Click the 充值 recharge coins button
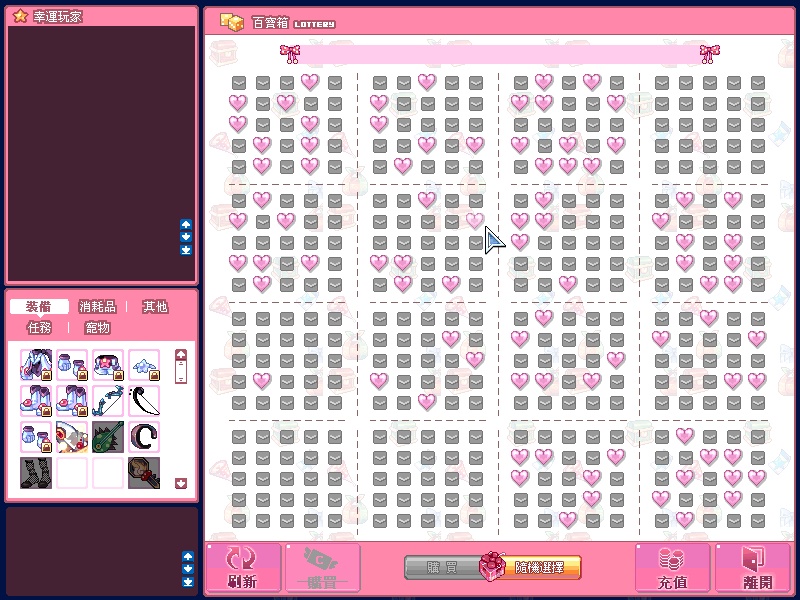800x600 pixels. point(671,567)
